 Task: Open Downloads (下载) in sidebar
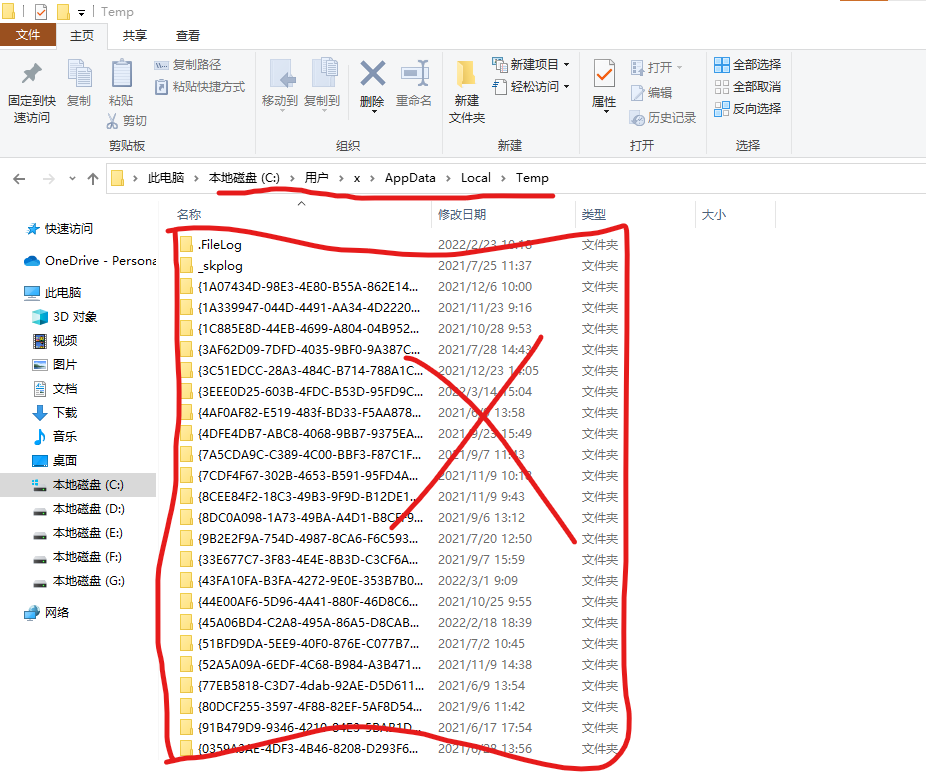point(55,412)
